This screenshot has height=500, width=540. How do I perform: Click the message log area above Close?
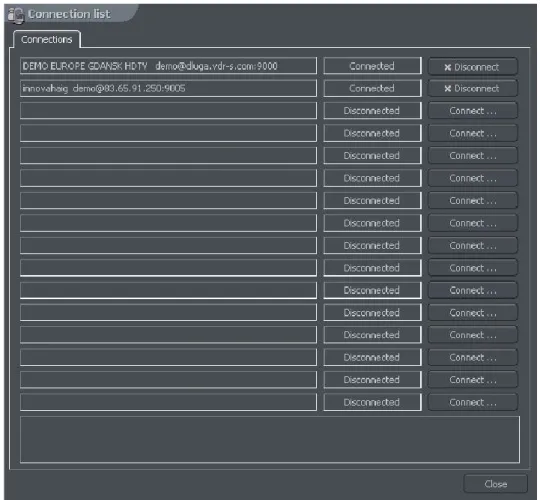(x=270, y=440)
